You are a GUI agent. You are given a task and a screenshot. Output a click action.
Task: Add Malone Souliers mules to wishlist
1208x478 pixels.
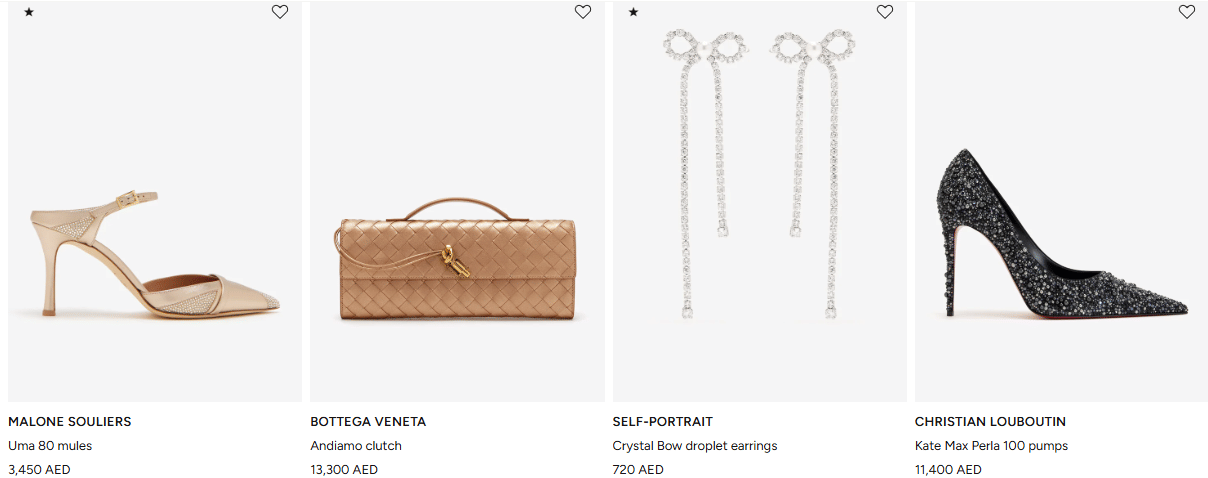280,12
